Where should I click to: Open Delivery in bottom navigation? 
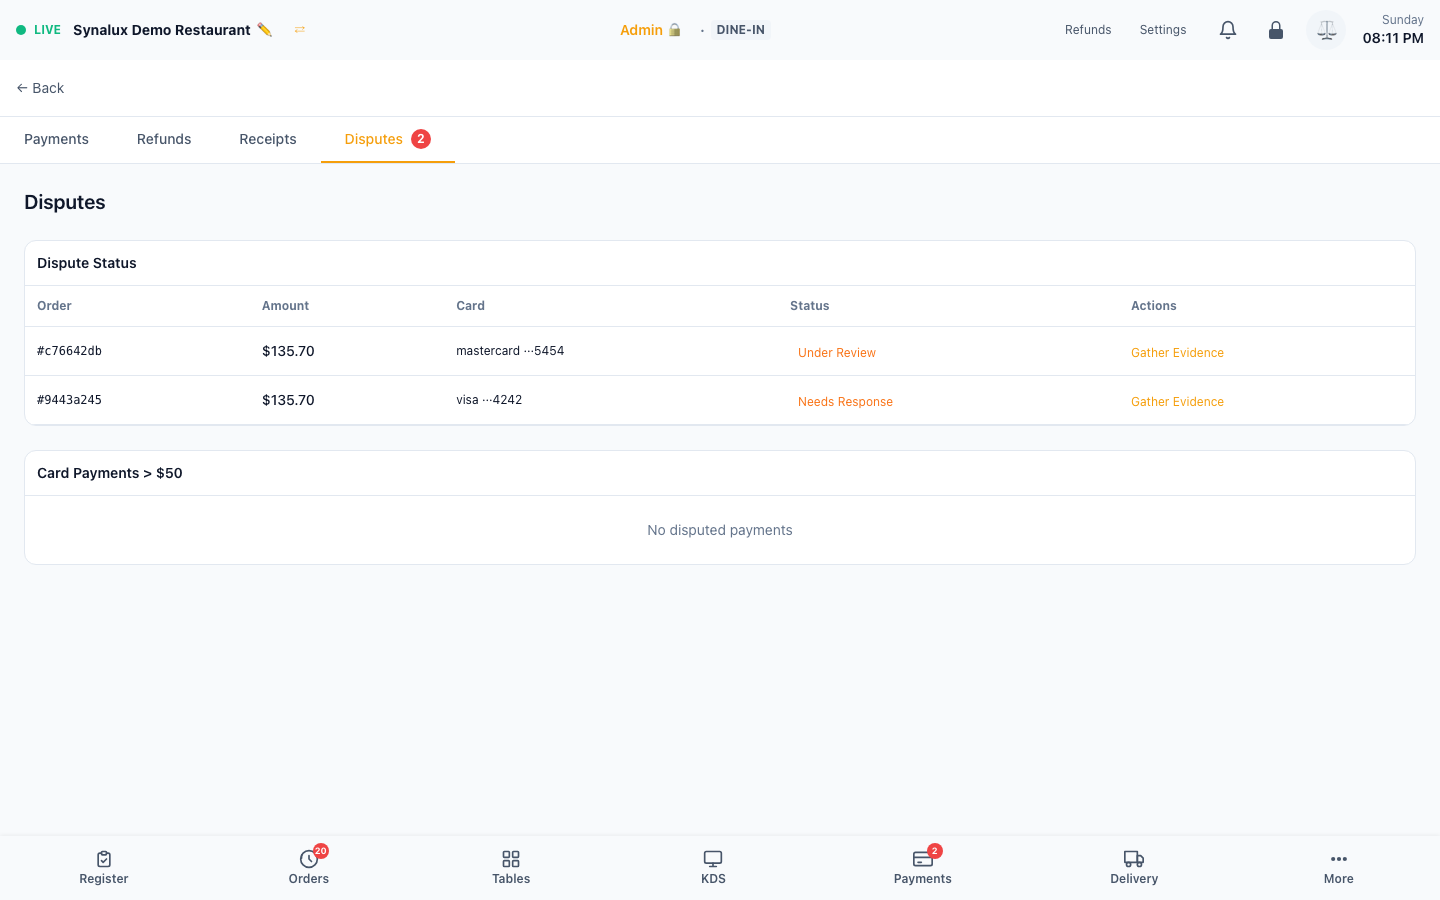(x=1134, y=867)
